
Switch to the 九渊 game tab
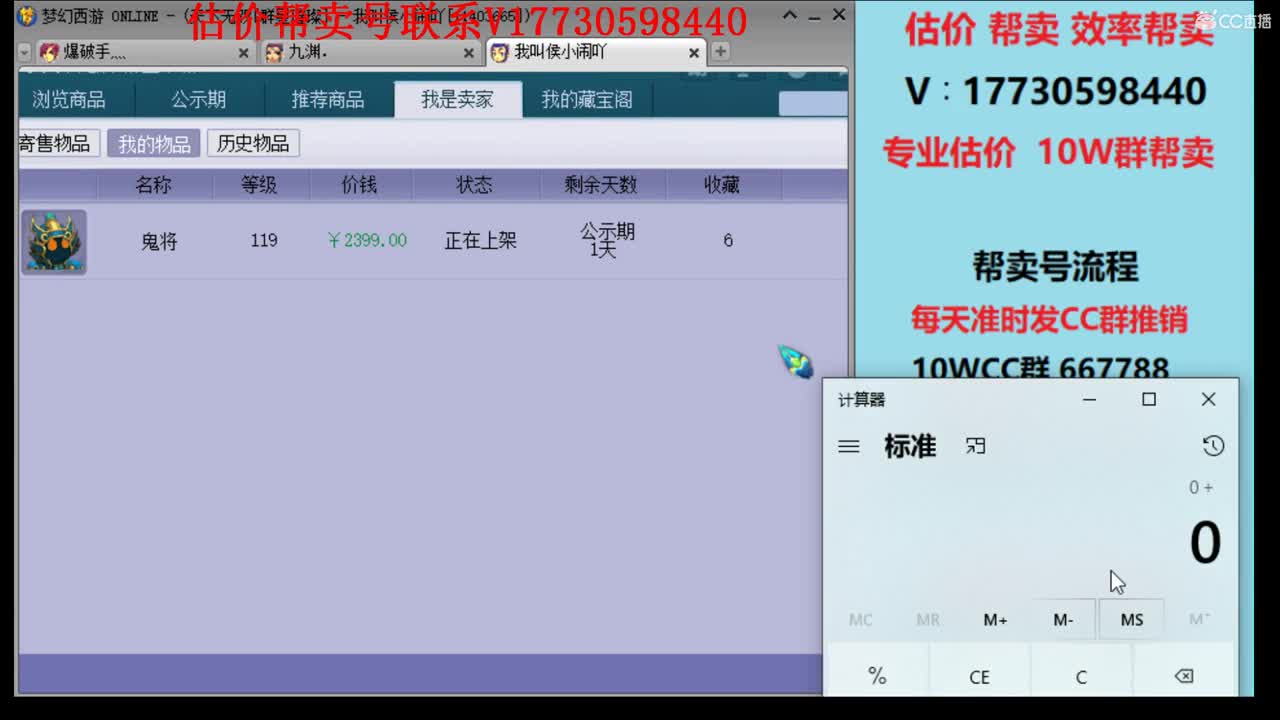pos(370,52)
